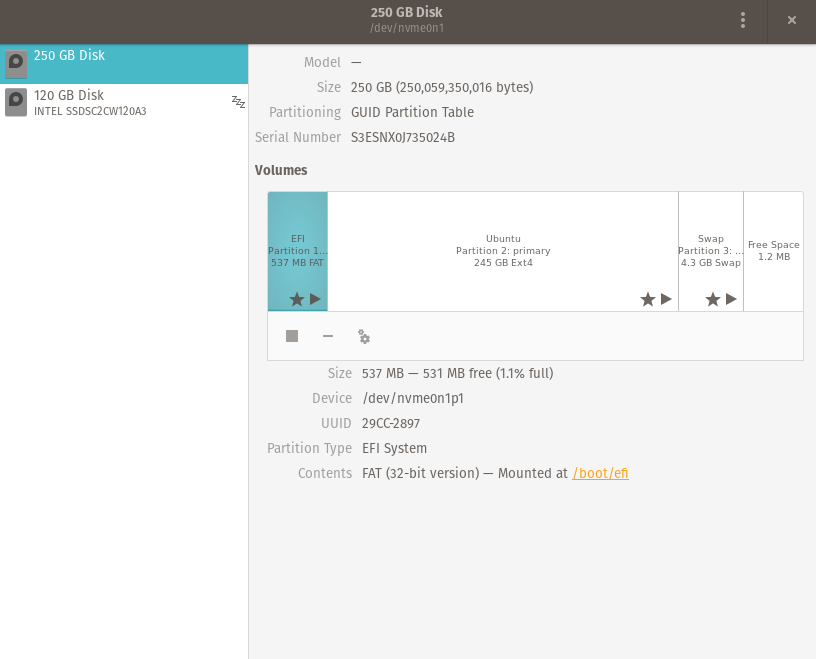The image size is (816, 659).
Task: Click the UUID value 29CC-2897
Action: coord(390,423)
